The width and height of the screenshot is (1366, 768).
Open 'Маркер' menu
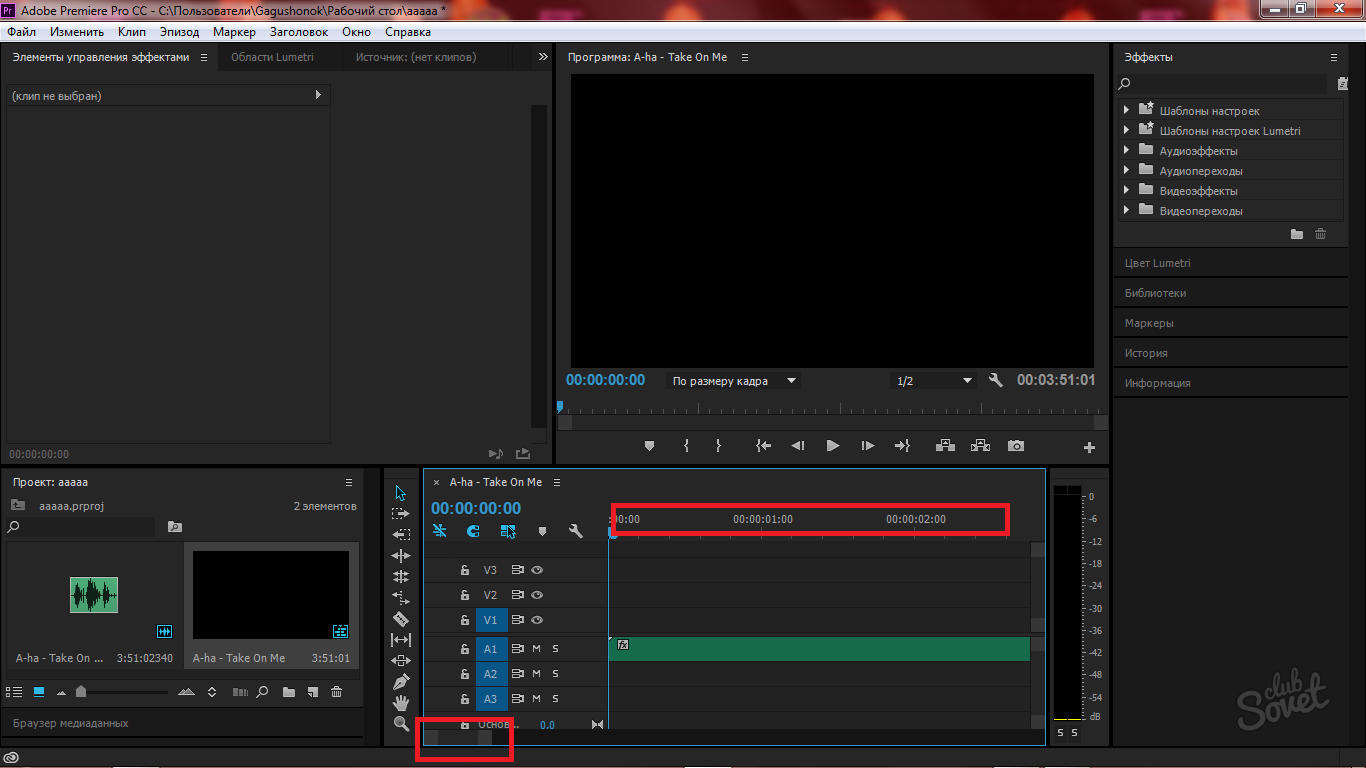pyautogui.click(x=234, y=32)
